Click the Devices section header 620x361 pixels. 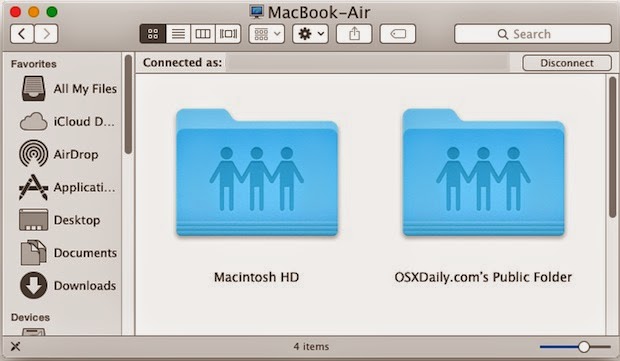pos(30,318)
